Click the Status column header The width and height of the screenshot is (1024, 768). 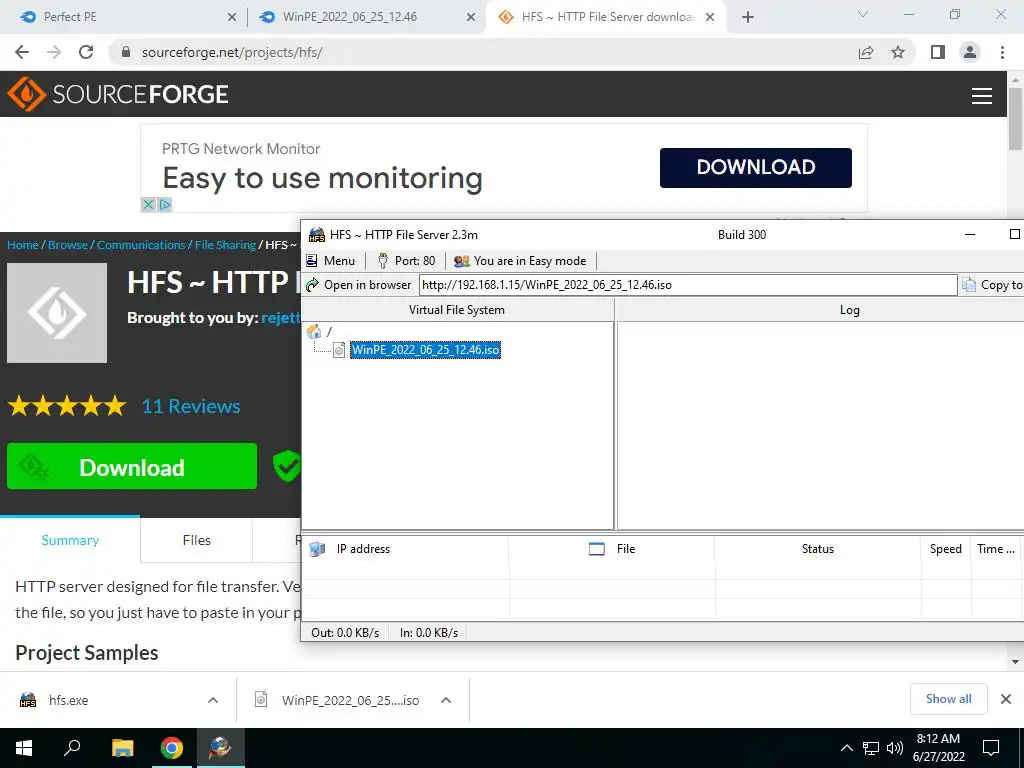coord(818,549)
